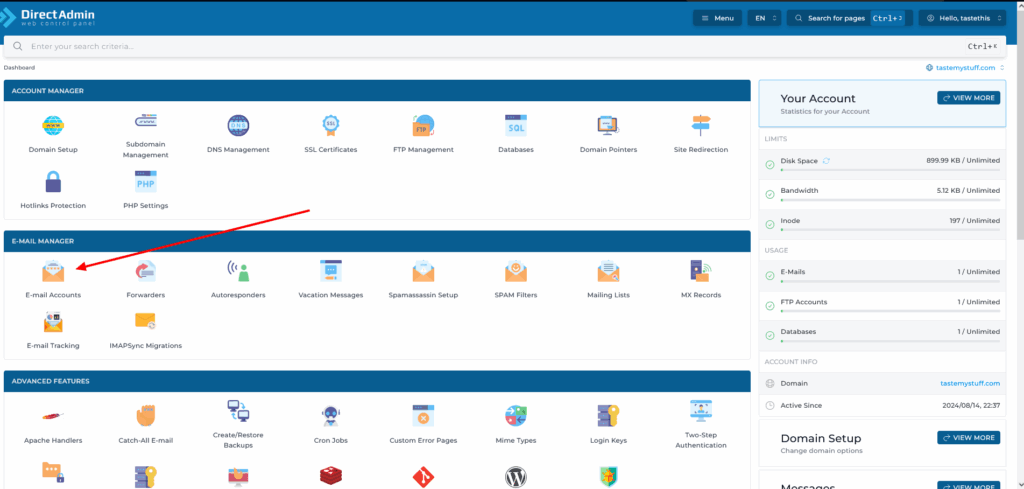Screen dimensions: 1024x489
Task: Open the MX Records icon
Action: tap(700, 271)
